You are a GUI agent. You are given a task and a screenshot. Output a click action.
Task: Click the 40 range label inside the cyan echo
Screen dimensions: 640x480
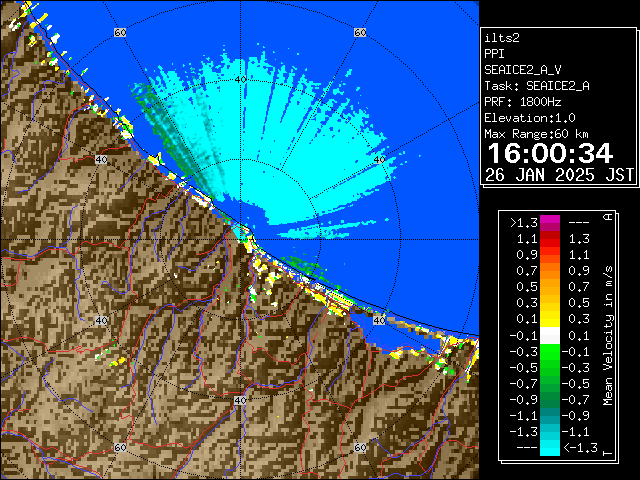pos(241,80)
